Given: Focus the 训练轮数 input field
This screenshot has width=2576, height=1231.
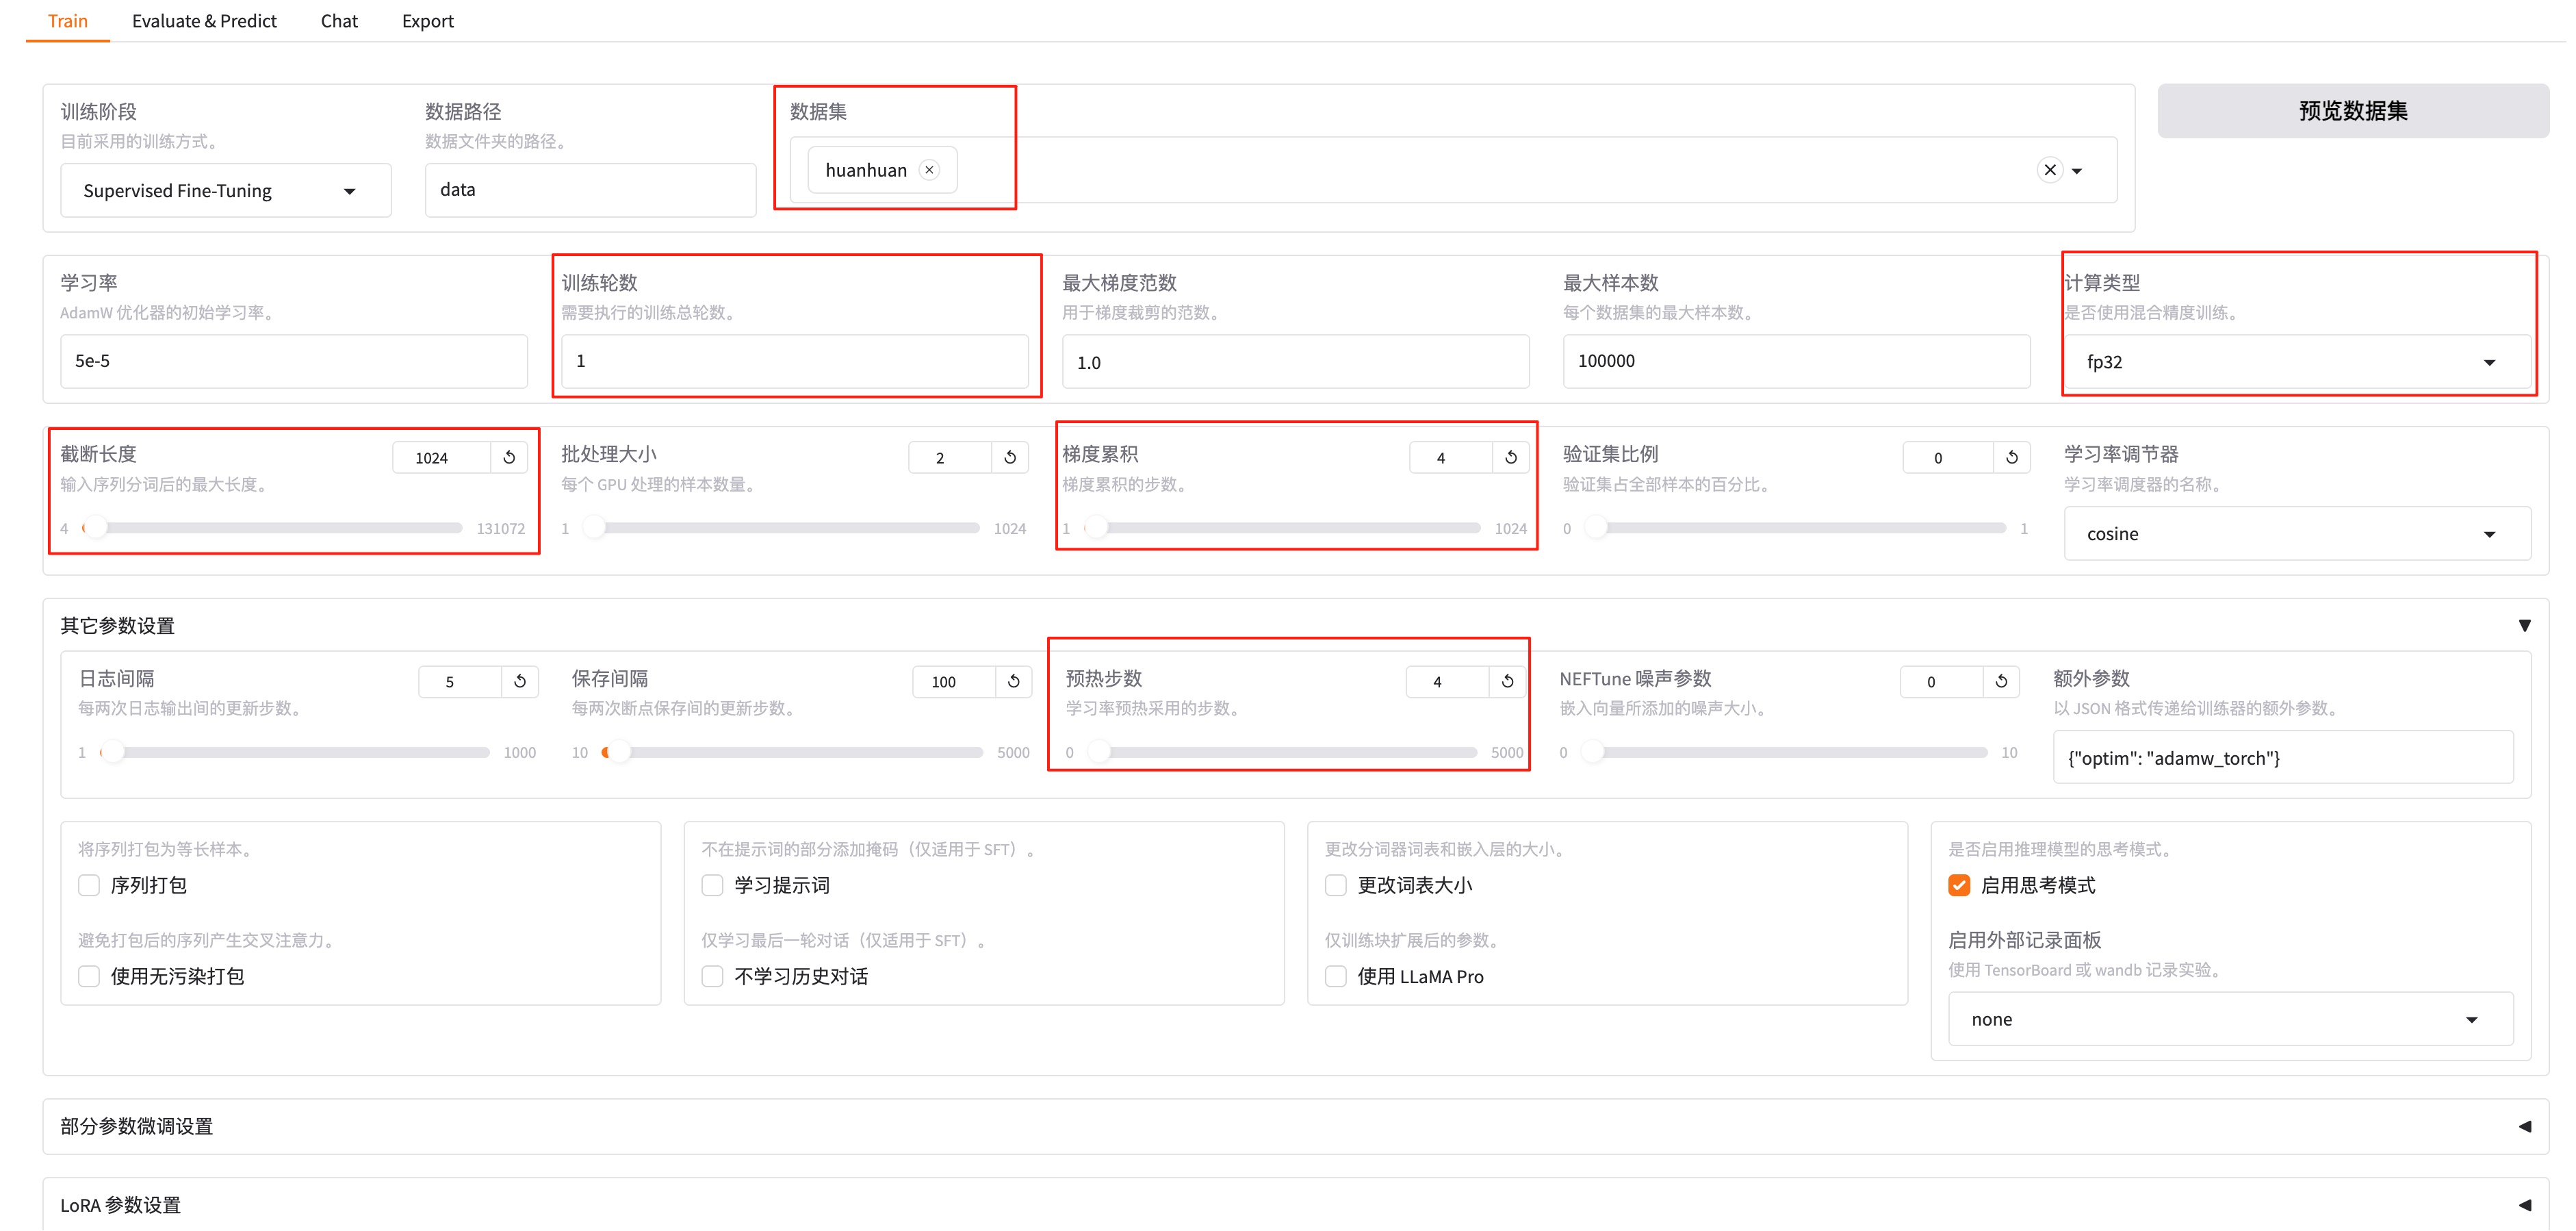Looking at the screenshot, I should pyautogui.click(x=794, y=361).
